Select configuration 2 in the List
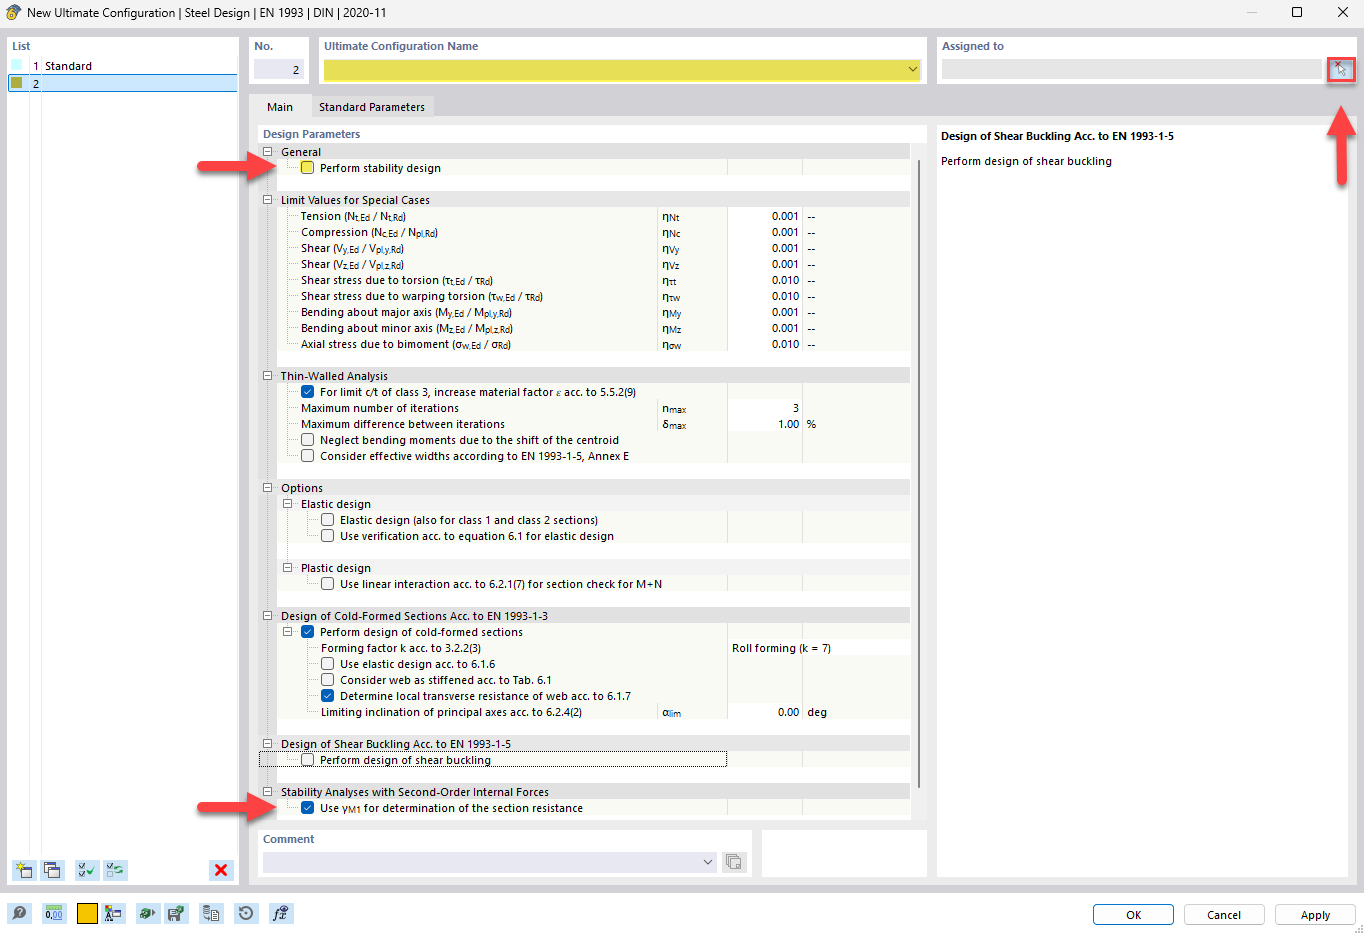Screen dimensions: 1364x933 click(x=123, y=84)
